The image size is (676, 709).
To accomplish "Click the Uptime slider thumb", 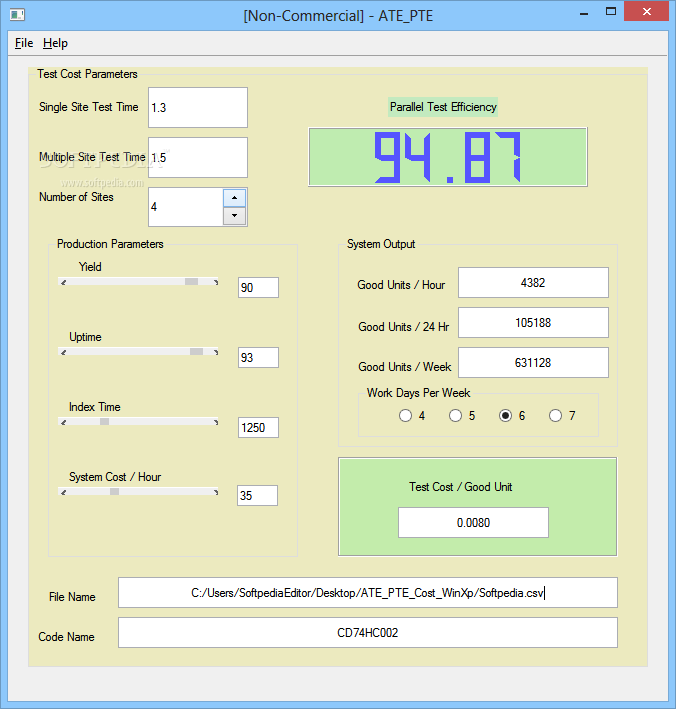I will (x=196, y=352).
